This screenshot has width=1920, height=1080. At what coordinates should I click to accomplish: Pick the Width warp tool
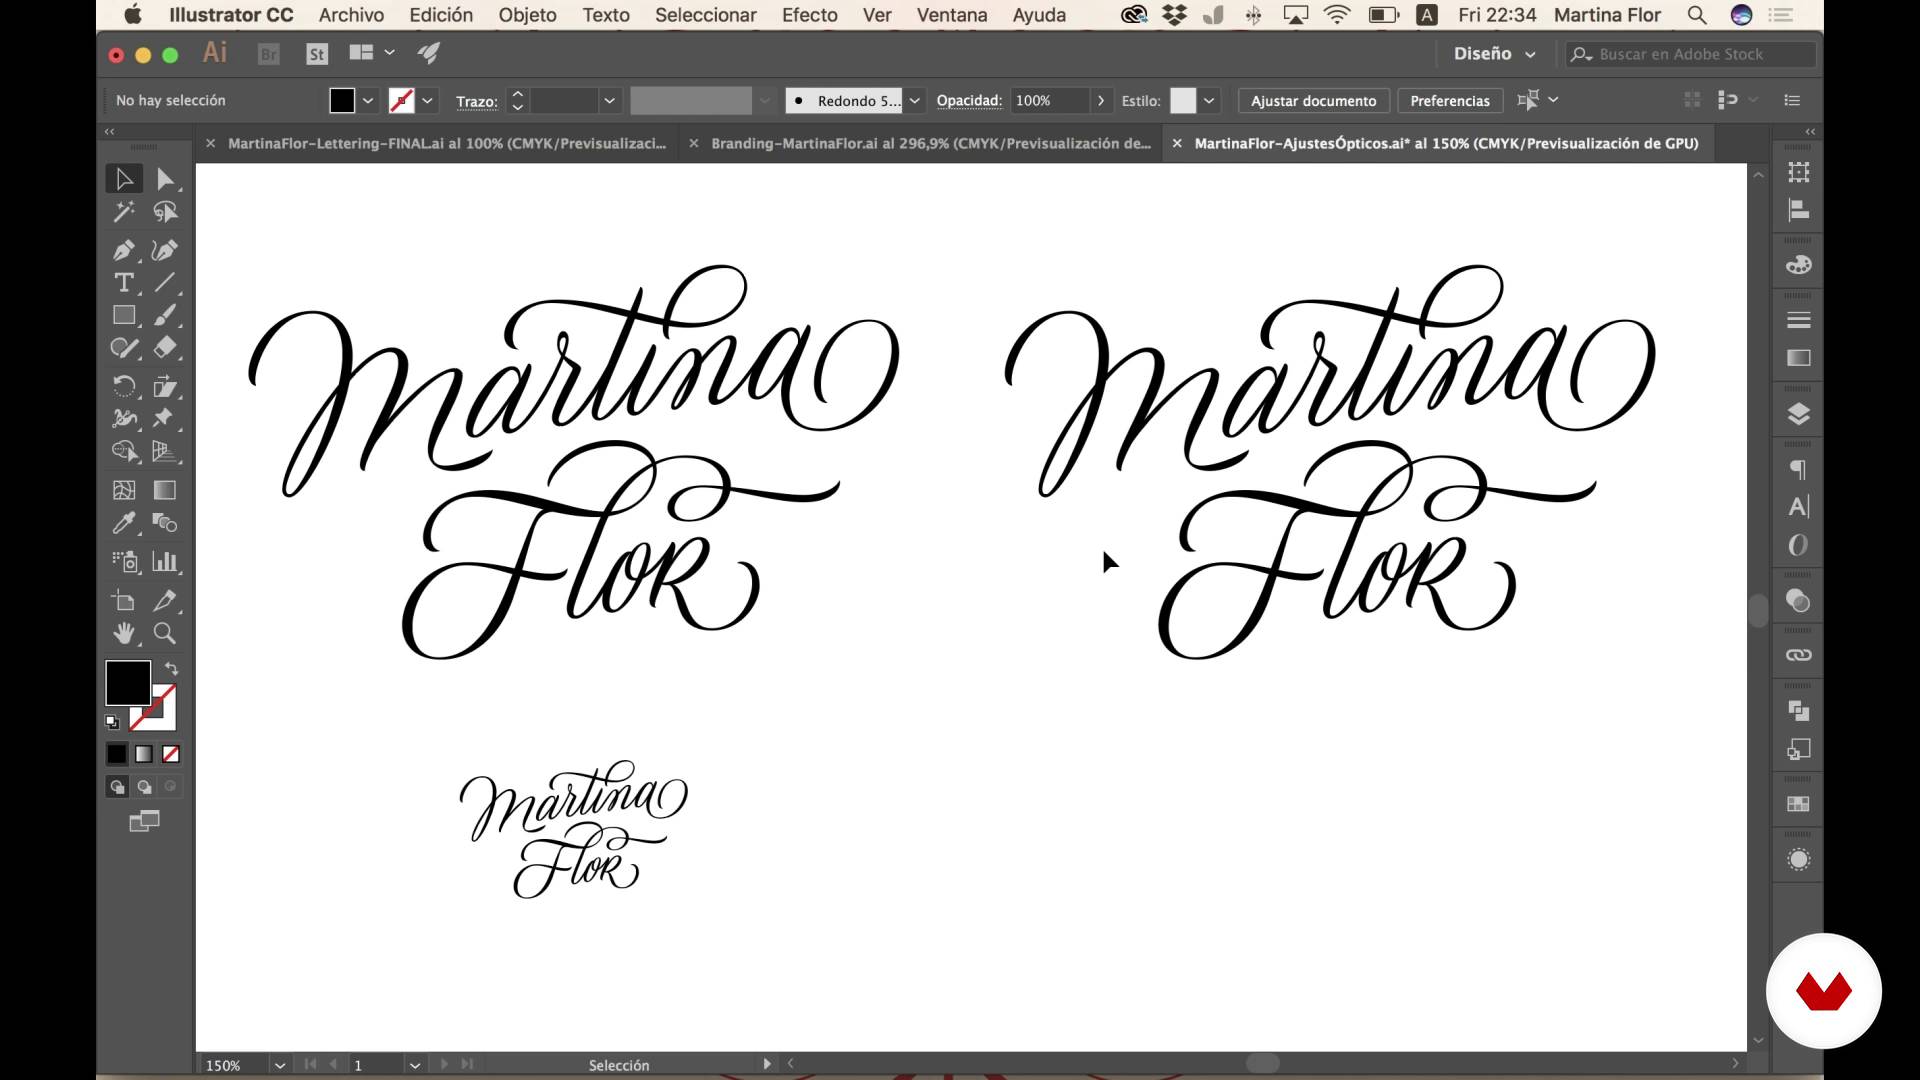pos(124,418)
